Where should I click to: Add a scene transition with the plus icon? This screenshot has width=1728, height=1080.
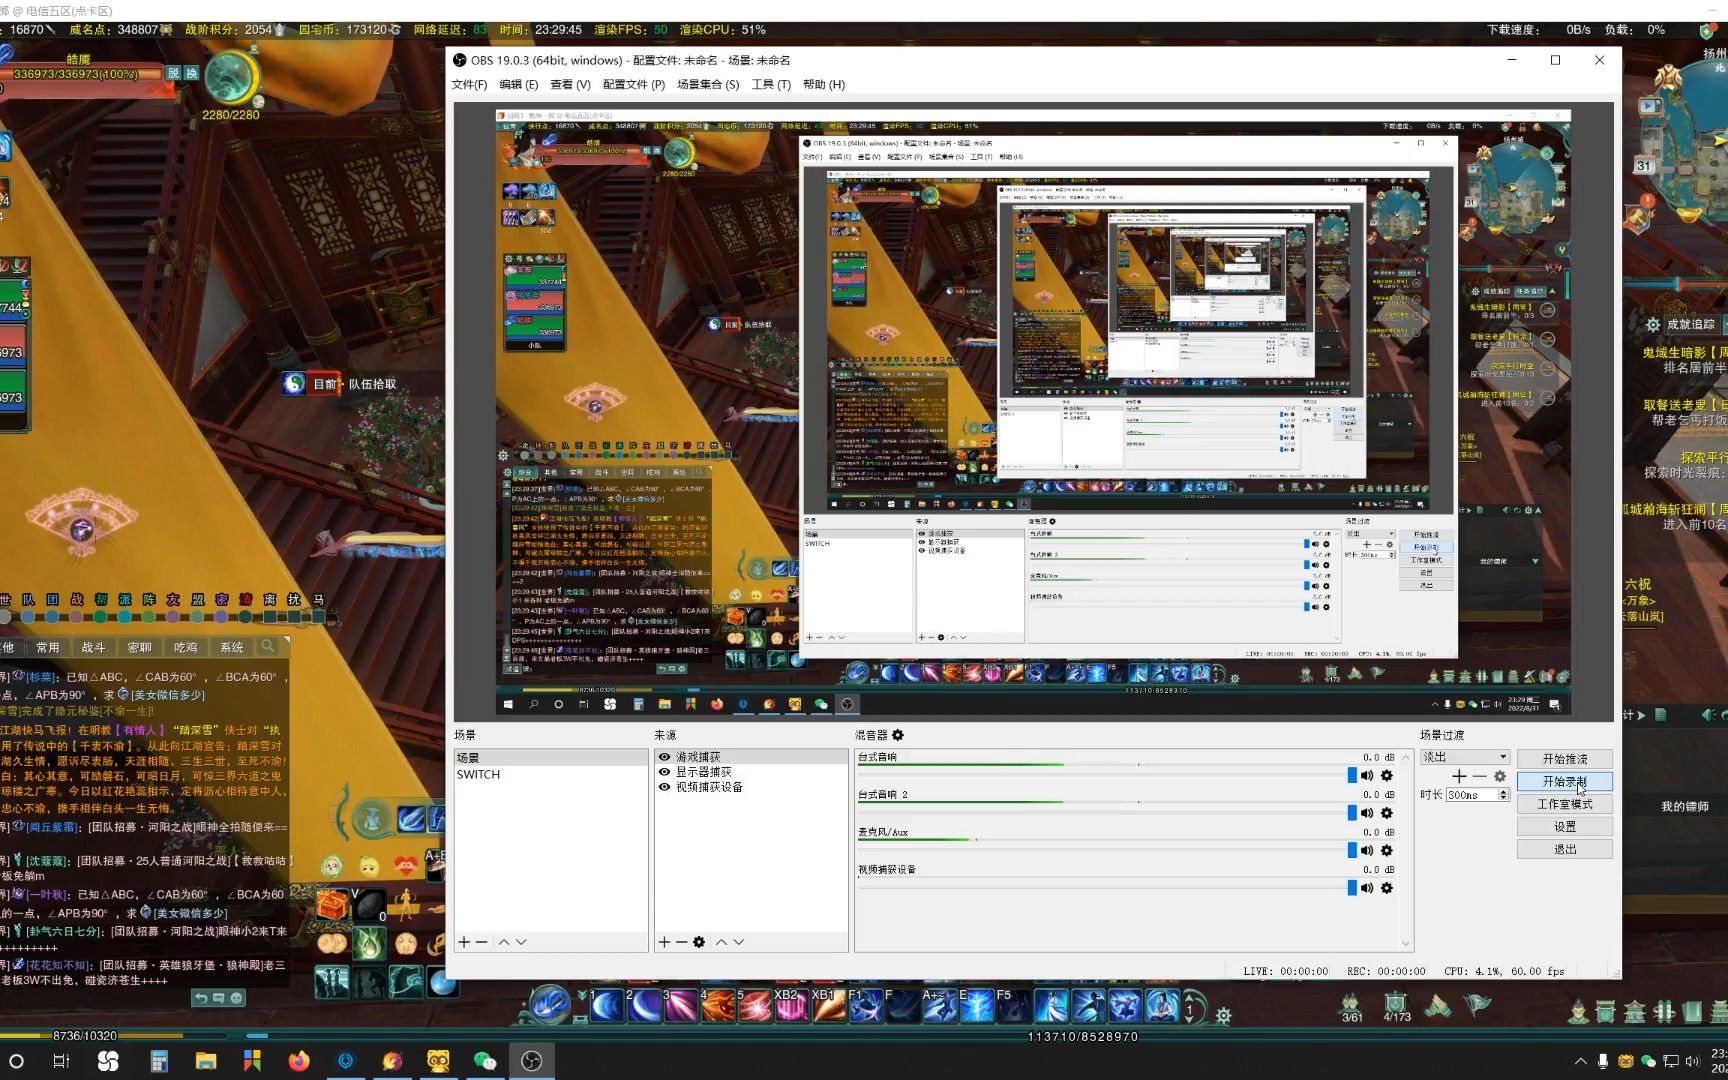(1459, 777)
